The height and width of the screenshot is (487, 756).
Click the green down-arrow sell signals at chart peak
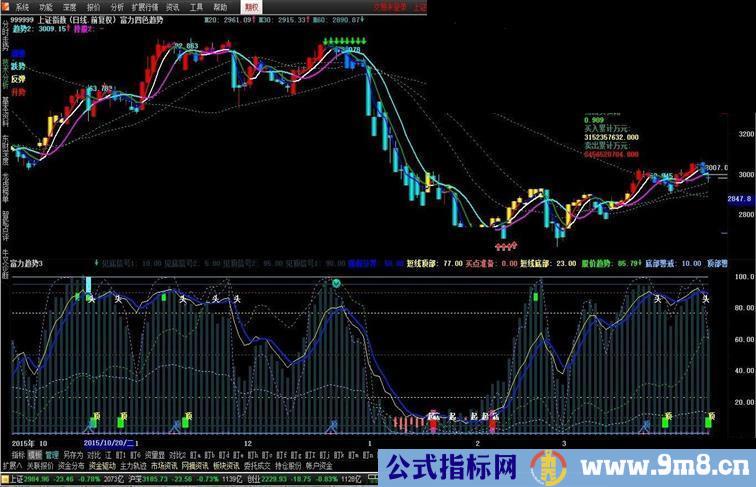pos(341,42)
